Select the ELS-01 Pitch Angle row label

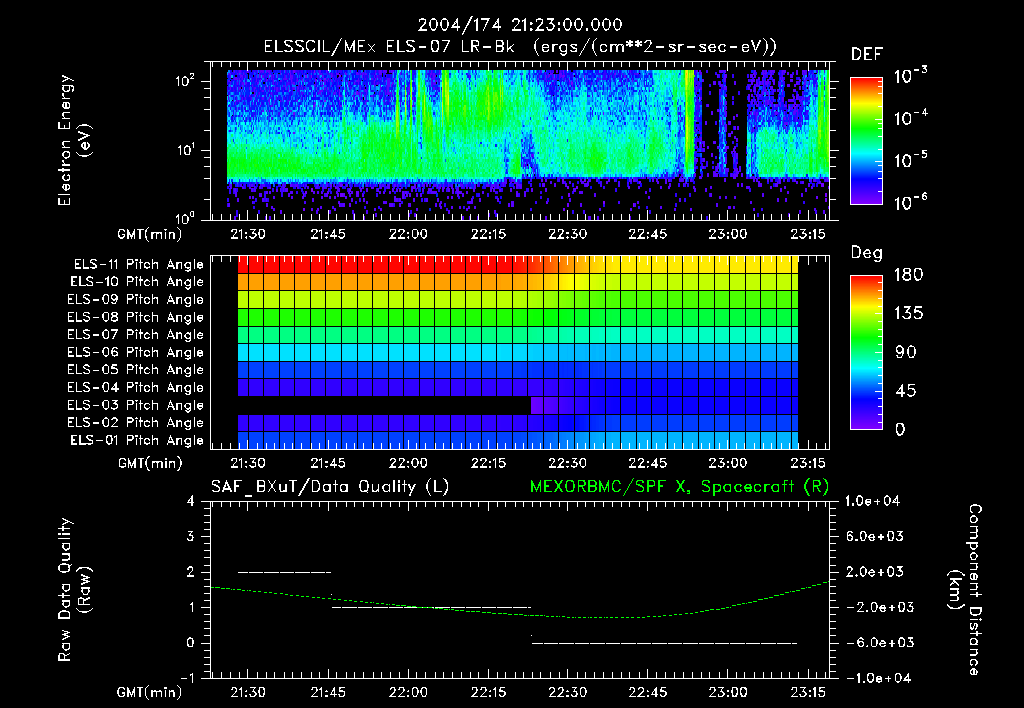pyautogui.click(x=137, y=440)
